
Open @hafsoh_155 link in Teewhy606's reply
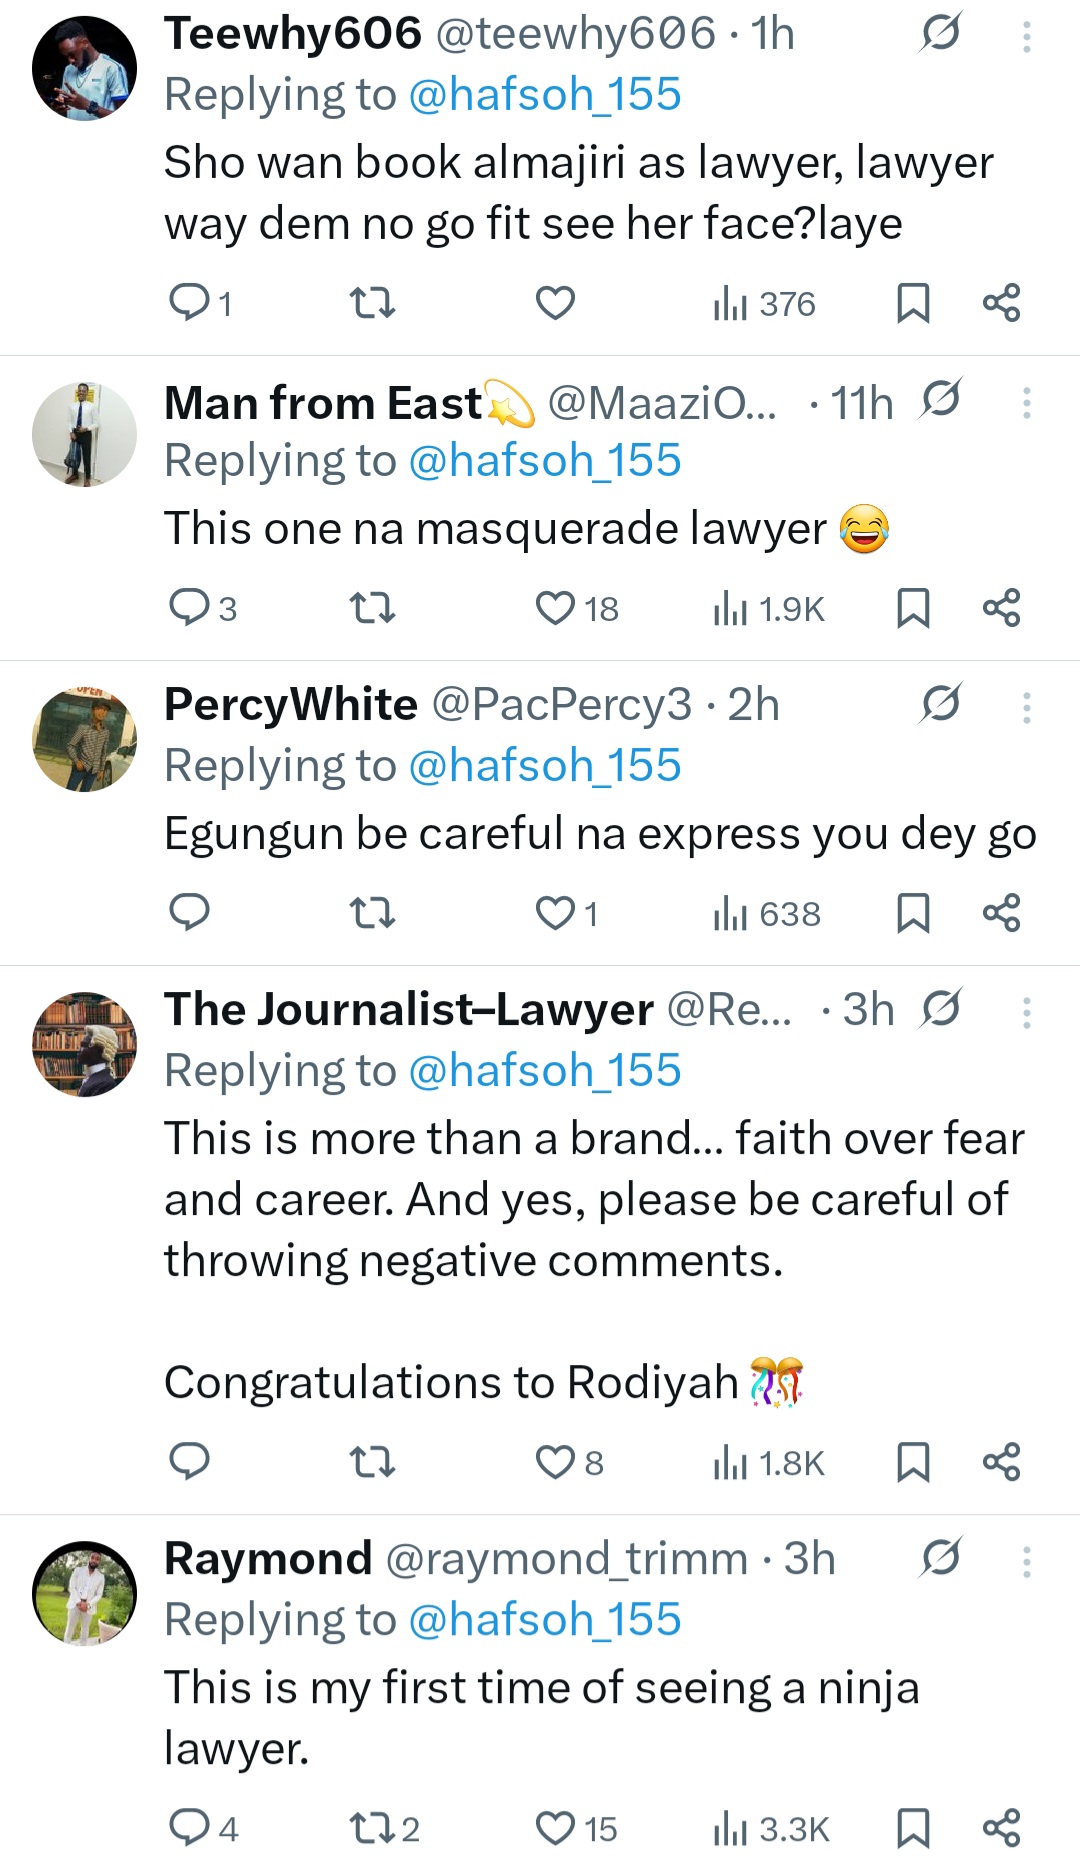pos(545,95)
